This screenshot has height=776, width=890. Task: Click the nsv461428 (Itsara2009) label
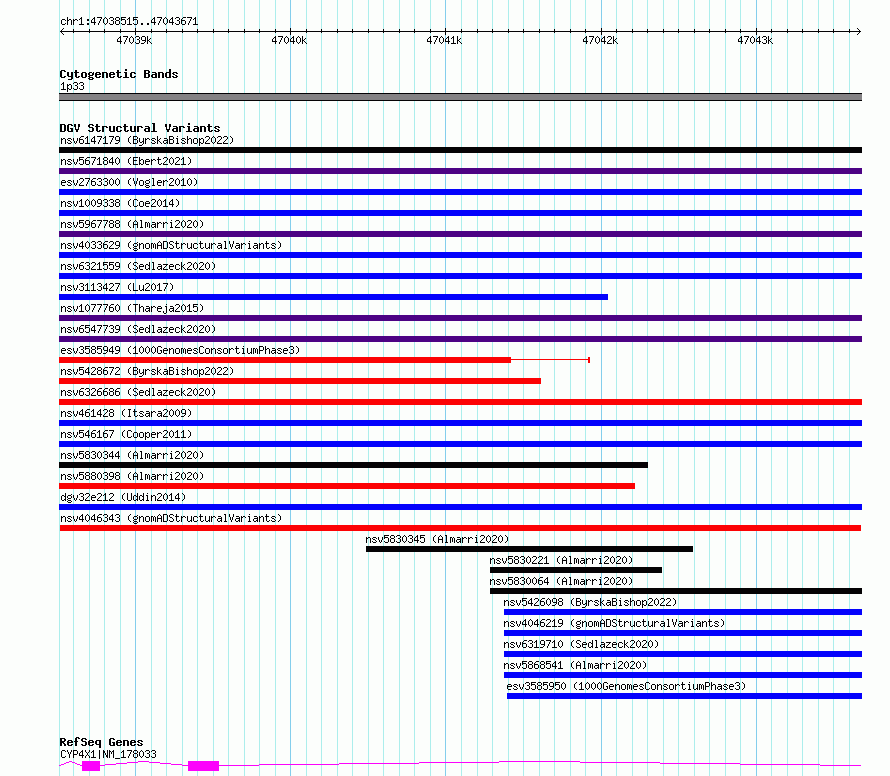click(x=126, y=413)
